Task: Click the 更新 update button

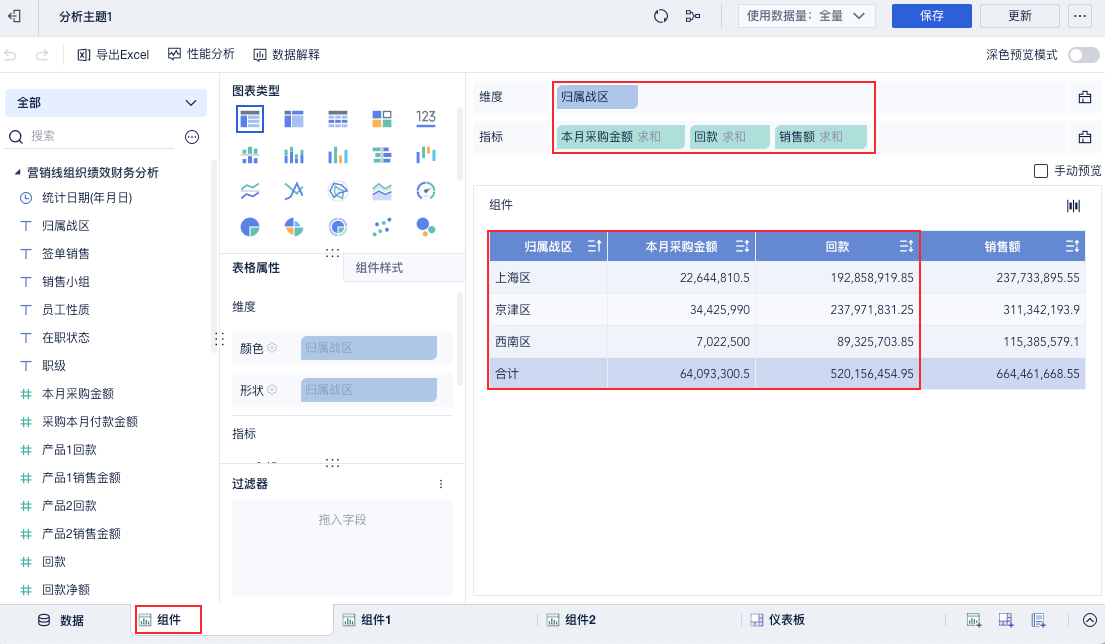Action: click(x=1020, y=16)
